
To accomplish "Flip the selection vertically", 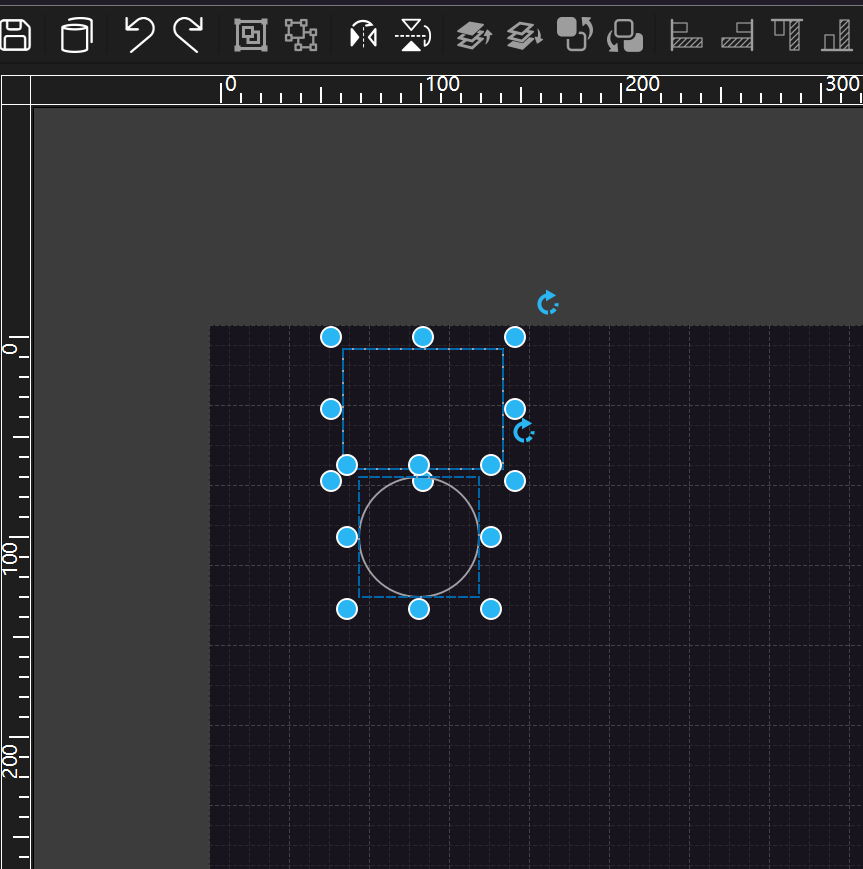I will (x=413, y=35).
